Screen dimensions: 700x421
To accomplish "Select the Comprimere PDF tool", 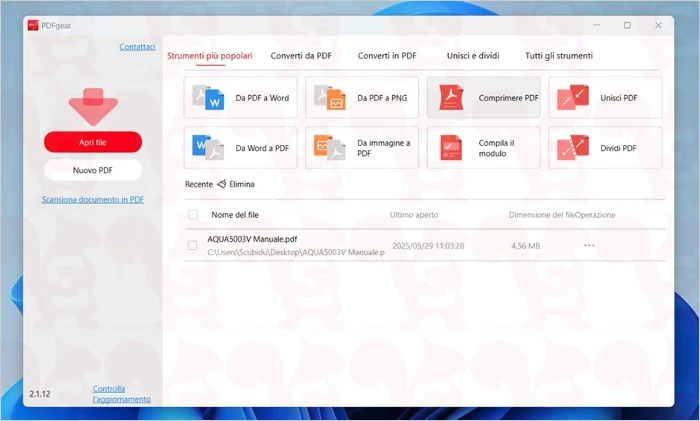I will click(x=483, y=98).
